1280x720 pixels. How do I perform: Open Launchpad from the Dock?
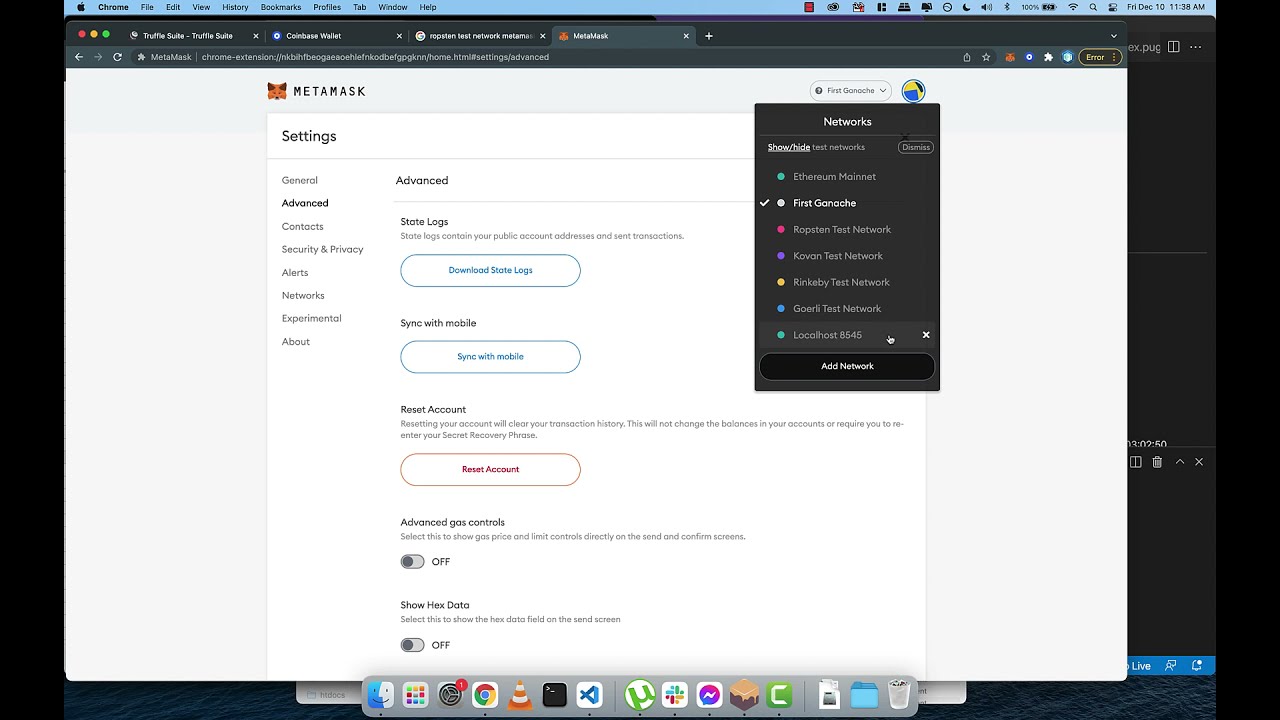(x=415, y=694)
